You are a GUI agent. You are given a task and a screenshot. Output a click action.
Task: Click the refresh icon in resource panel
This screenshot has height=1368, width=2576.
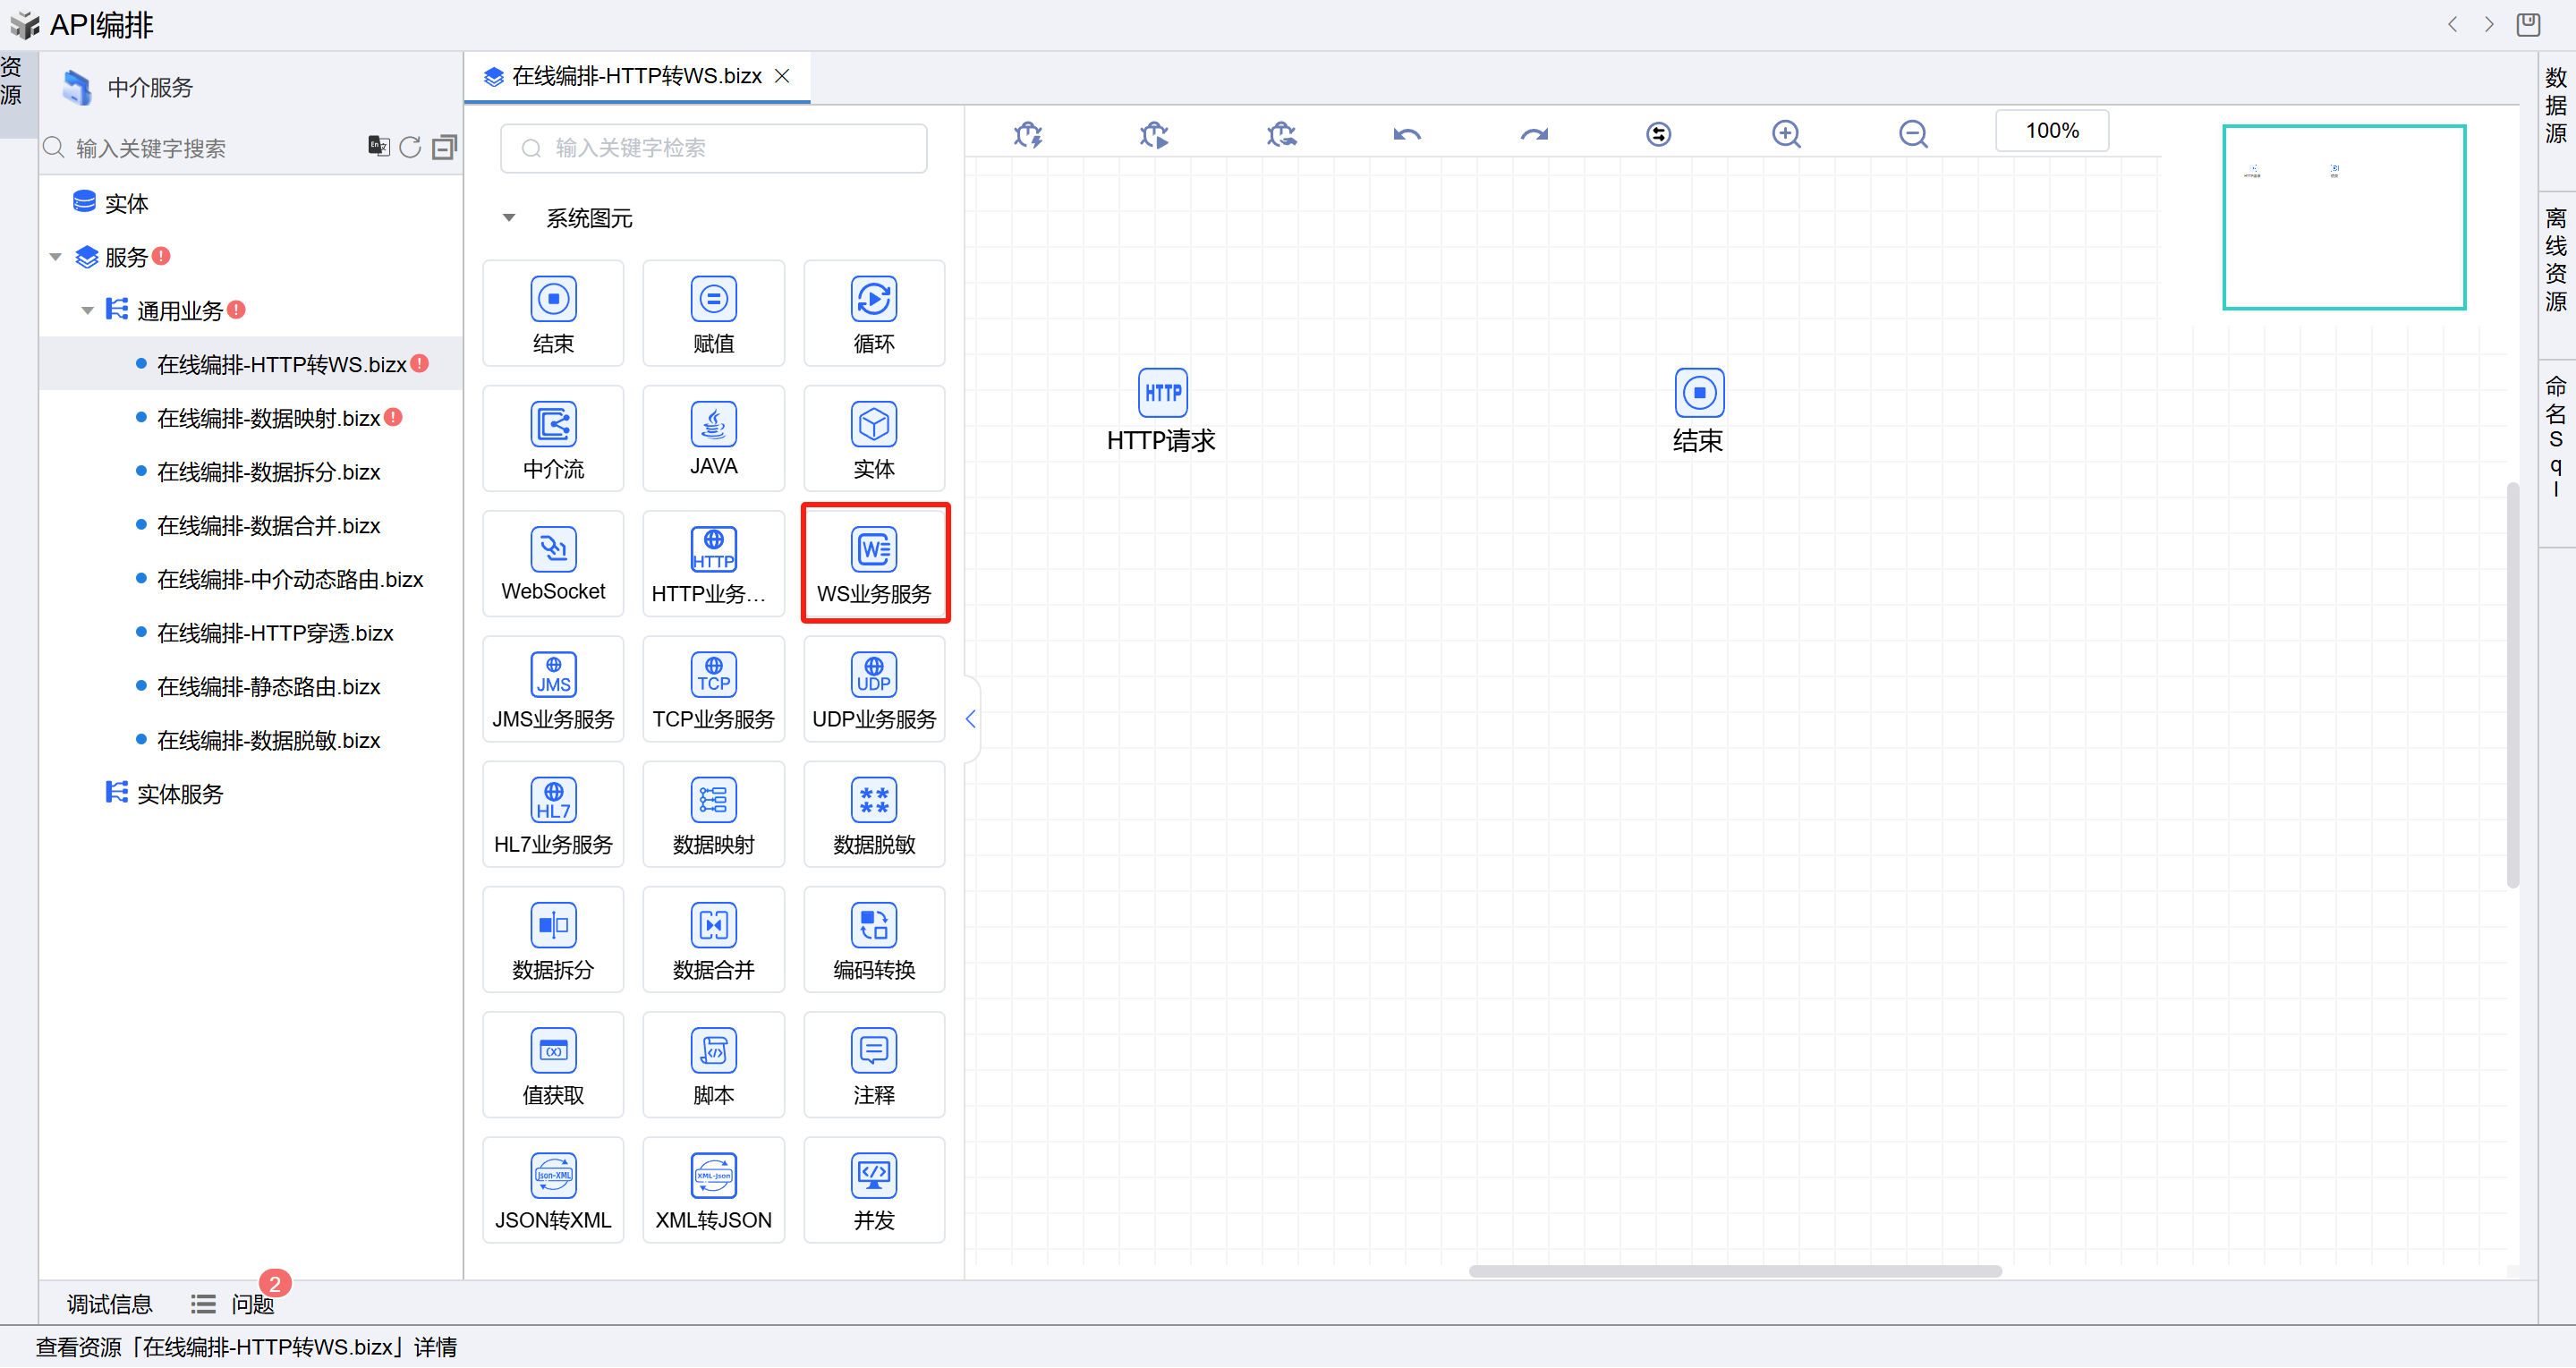410,148
